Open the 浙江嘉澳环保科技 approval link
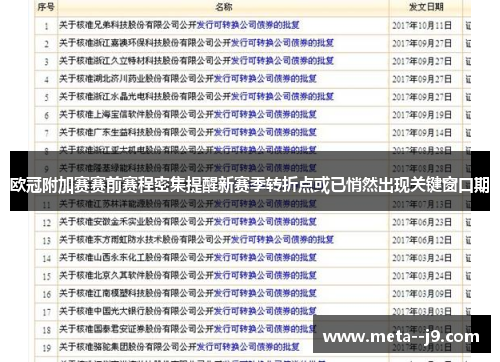Viewport: 500px width, 362px height. [197, 43]
